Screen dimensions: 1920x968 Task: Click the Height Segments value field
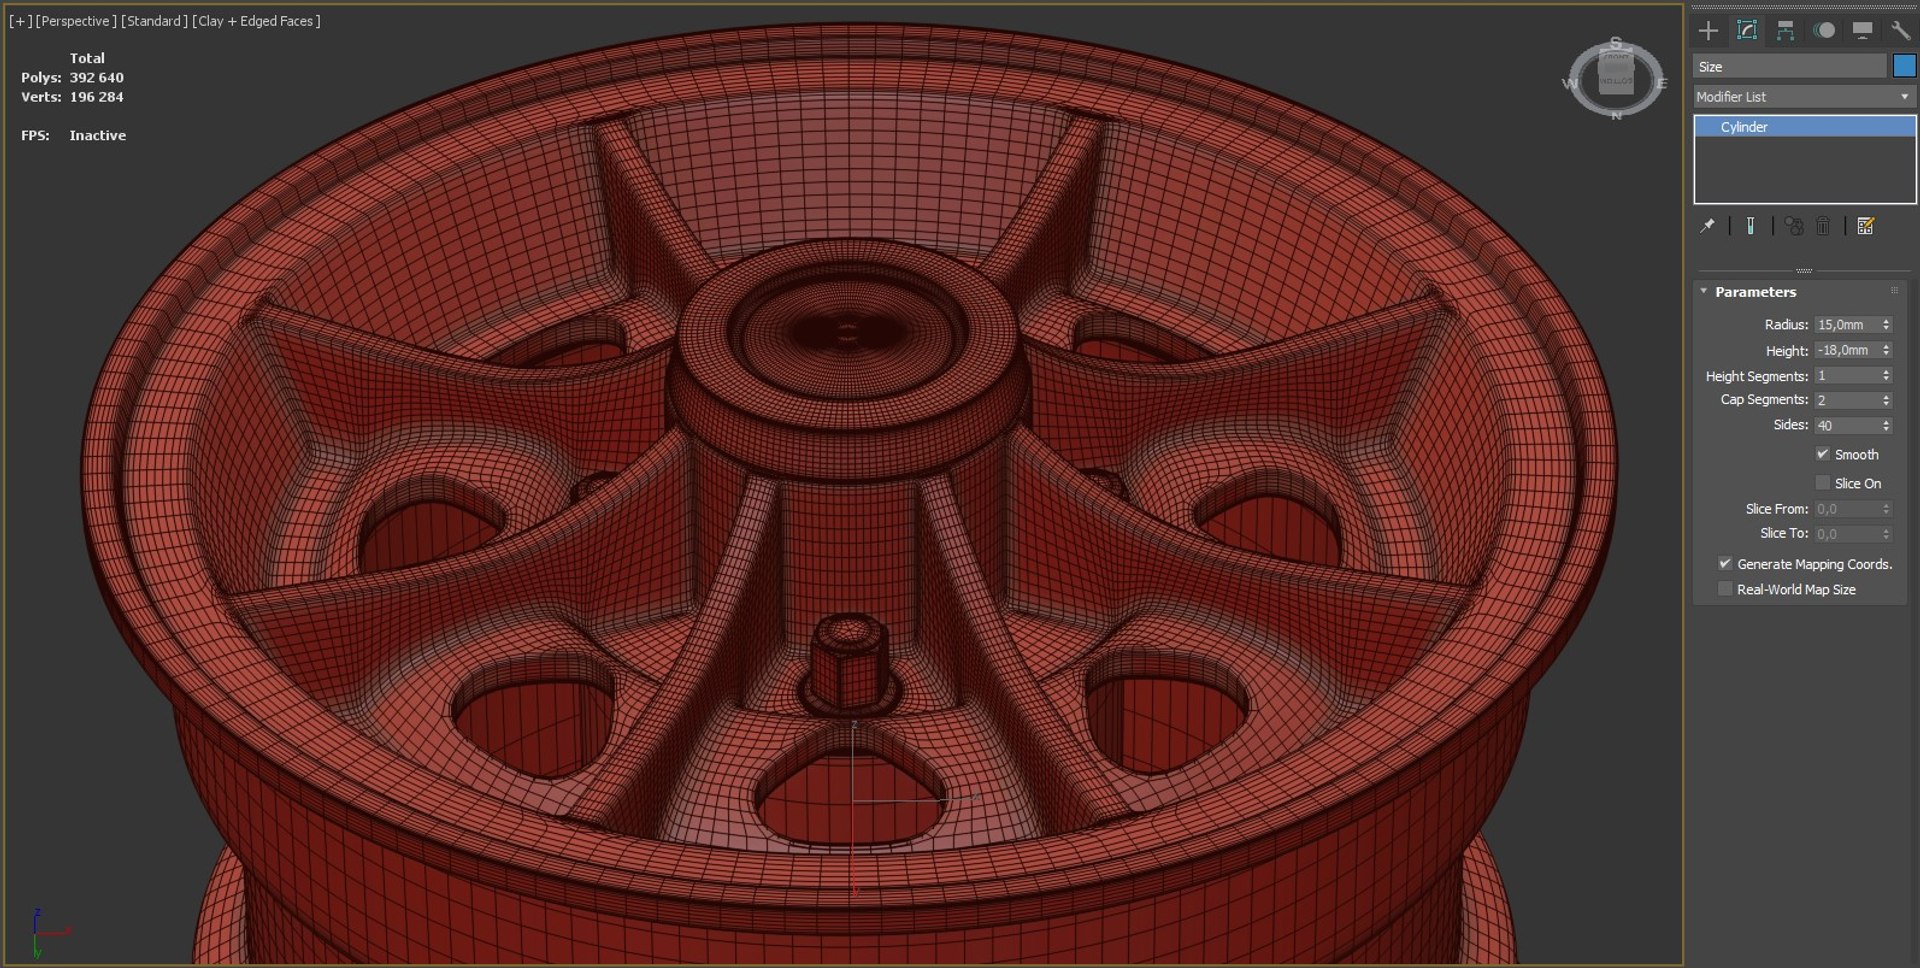[x=1847, y=375]
